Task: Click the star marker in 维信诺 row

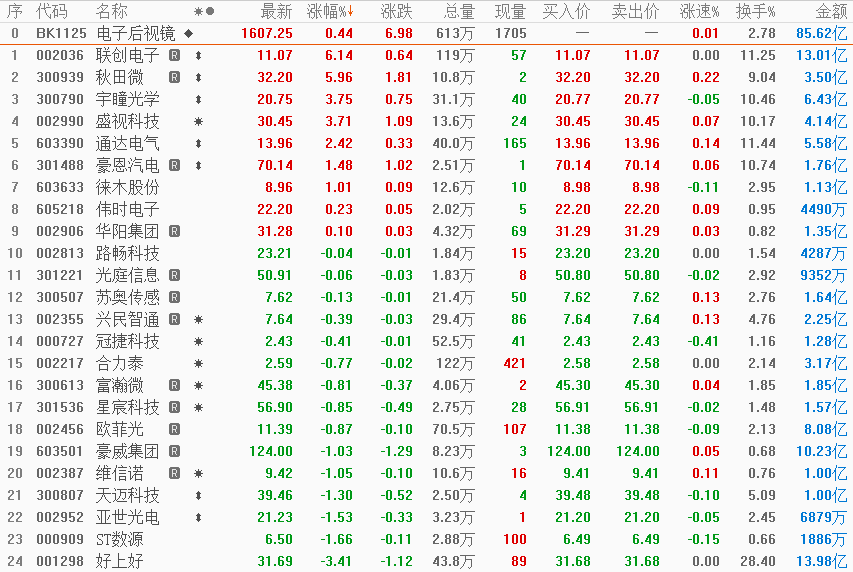Action: [x=199, y=473]
